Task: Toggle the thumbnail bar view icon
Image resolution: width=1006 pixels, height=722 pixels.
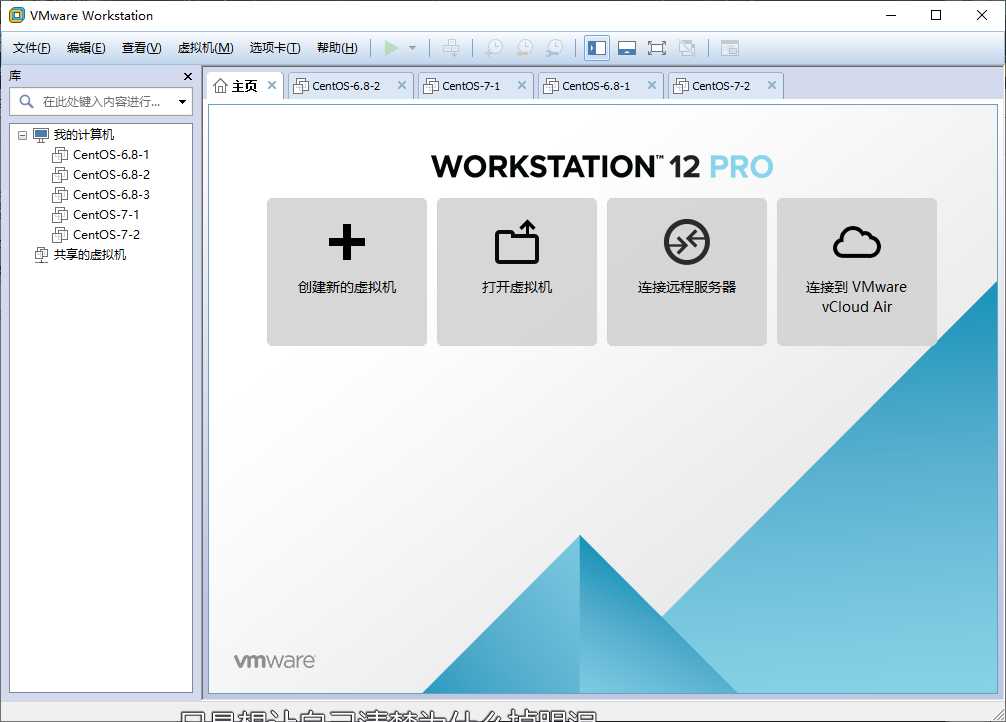Action: coord(627,48)
